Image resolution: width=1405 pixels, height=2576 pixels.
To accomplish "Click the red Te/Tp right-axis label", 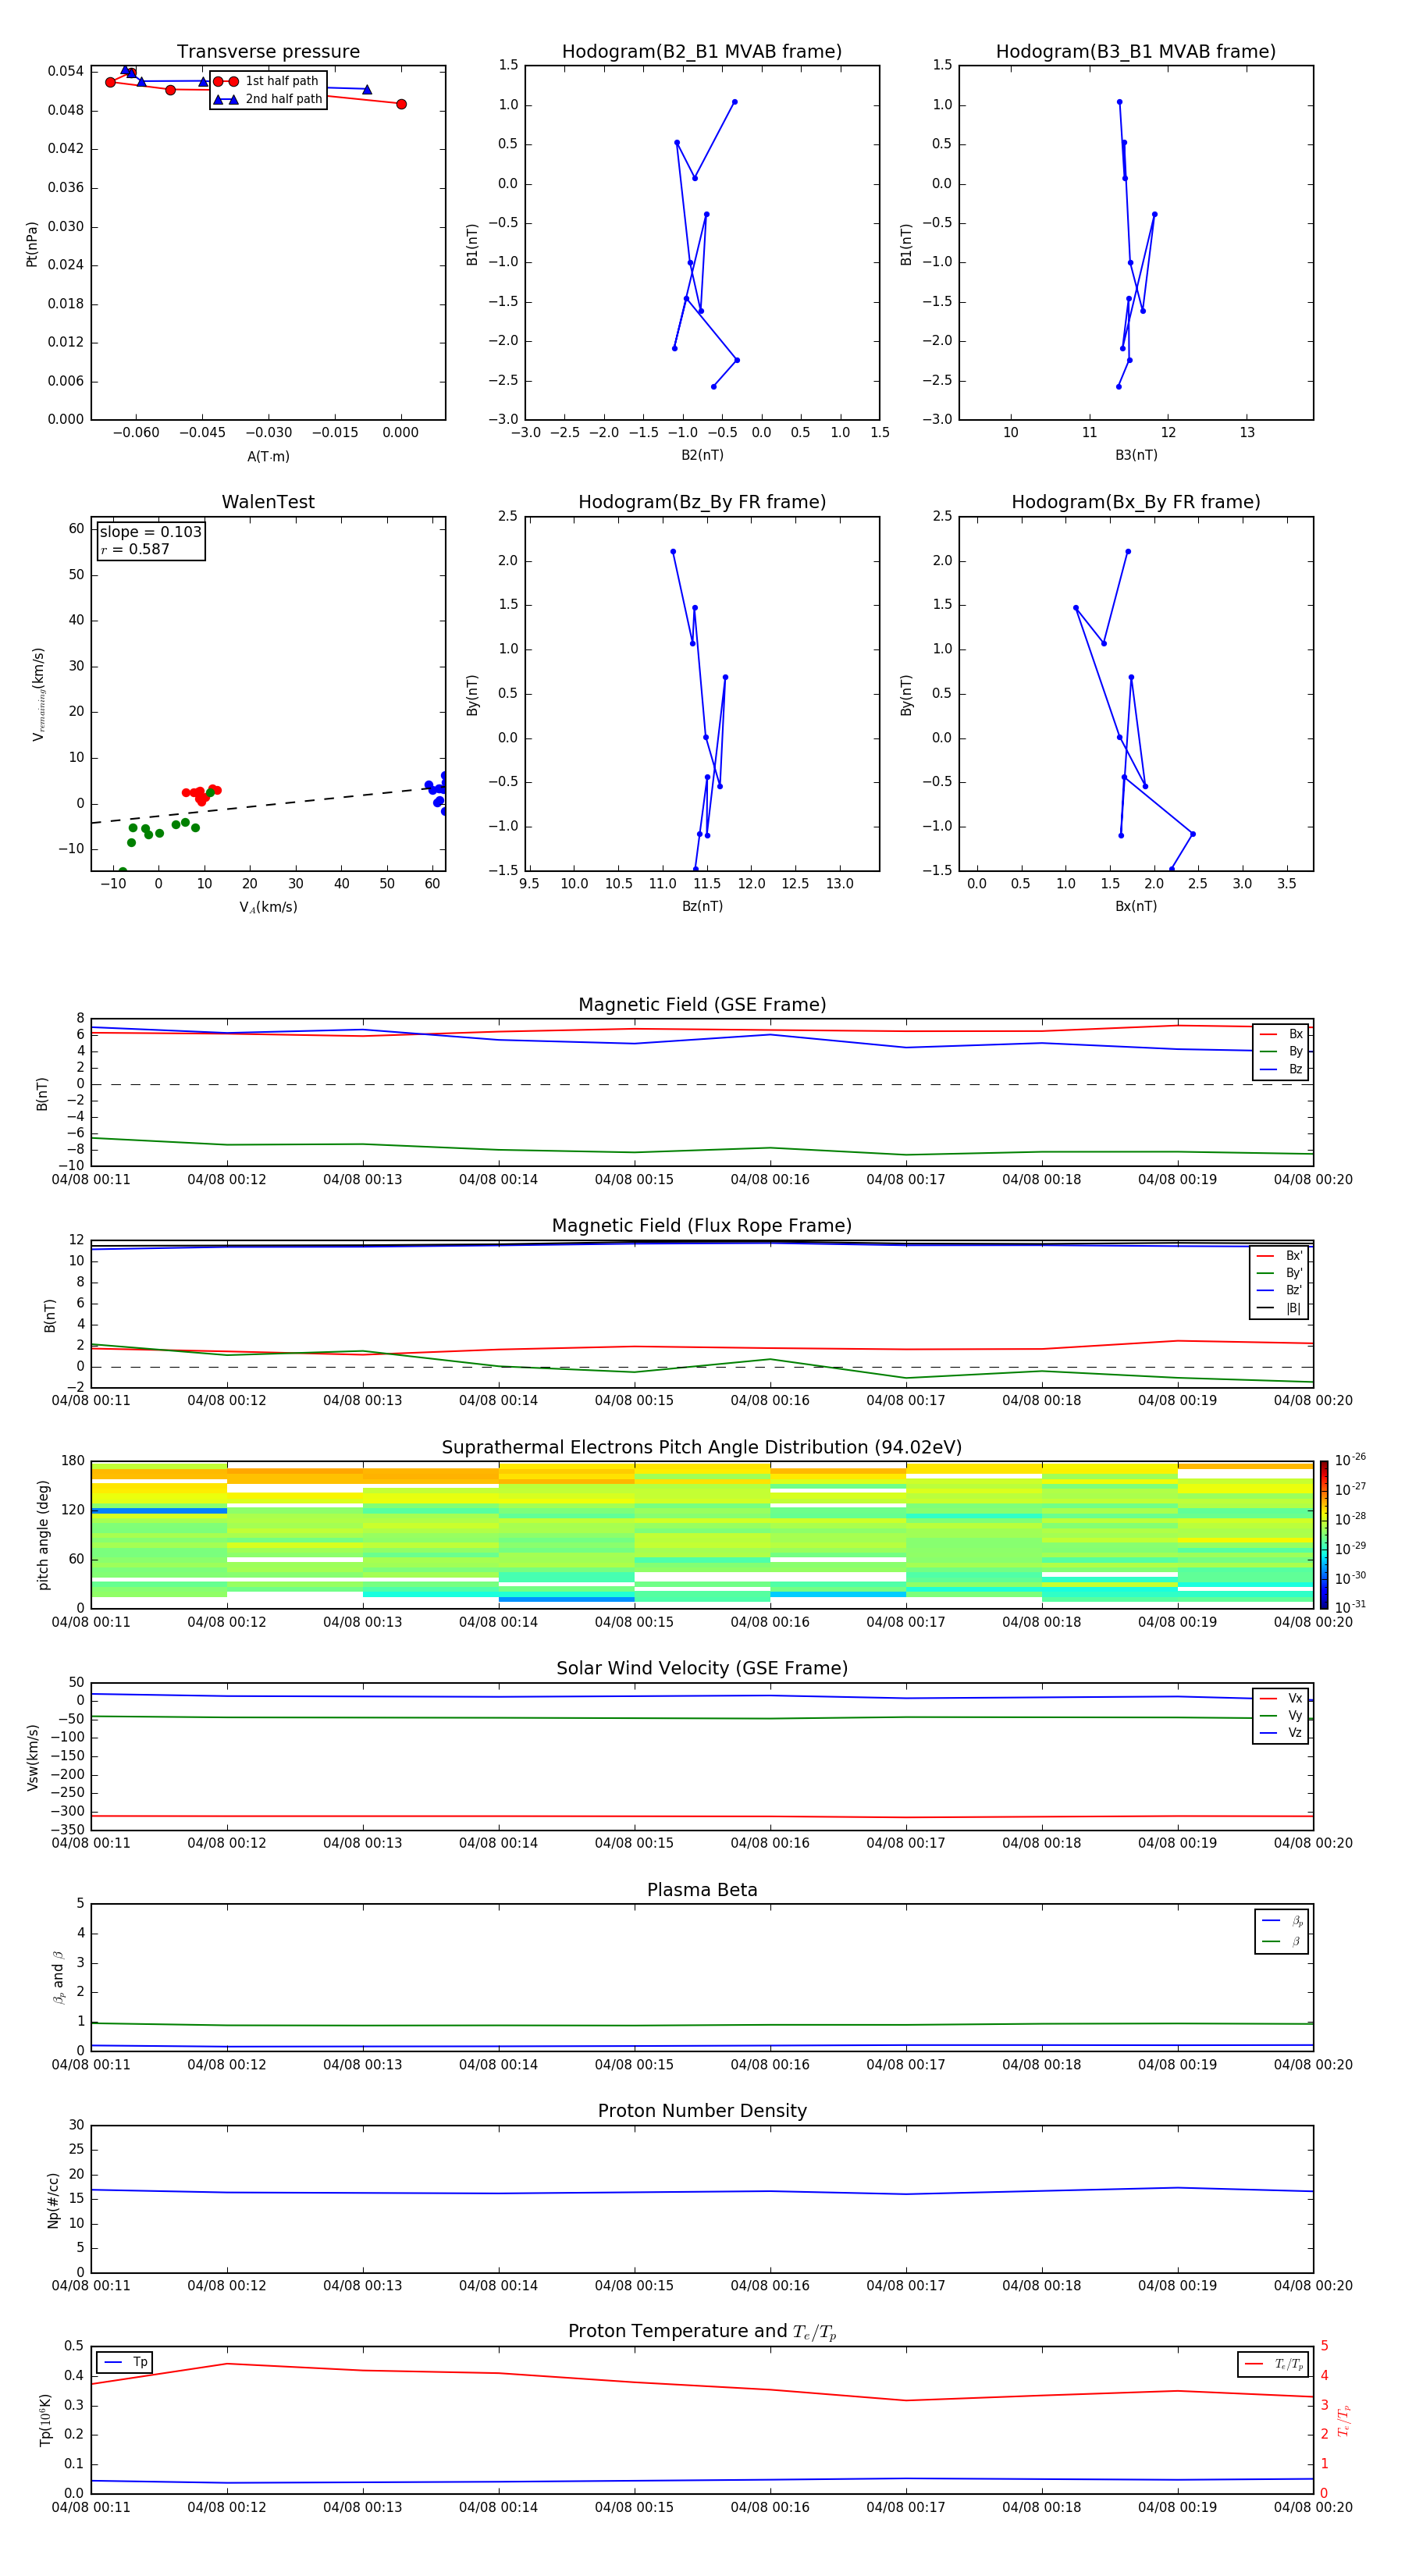I will click(x=1344, y=2420).
